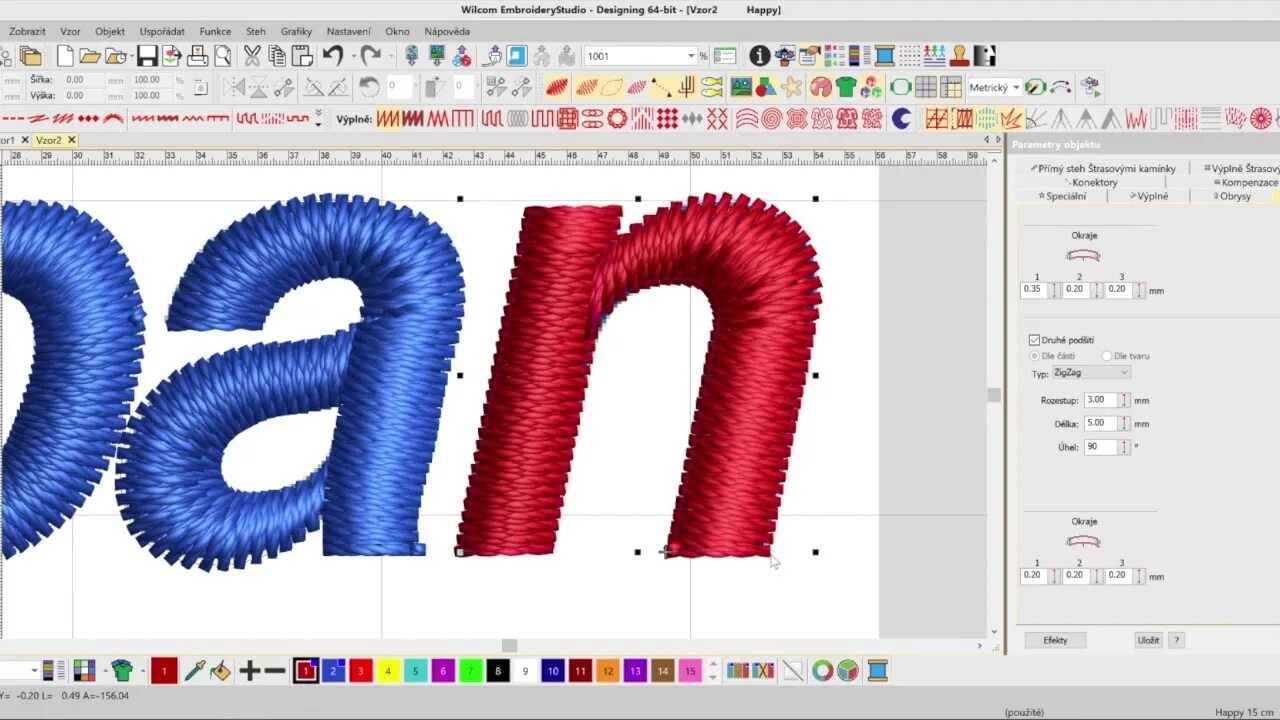Image resolution: width=1280 pixels, height=720 pixels.
Task: Click the Efekty button
Action: (x=1055, y=640)
